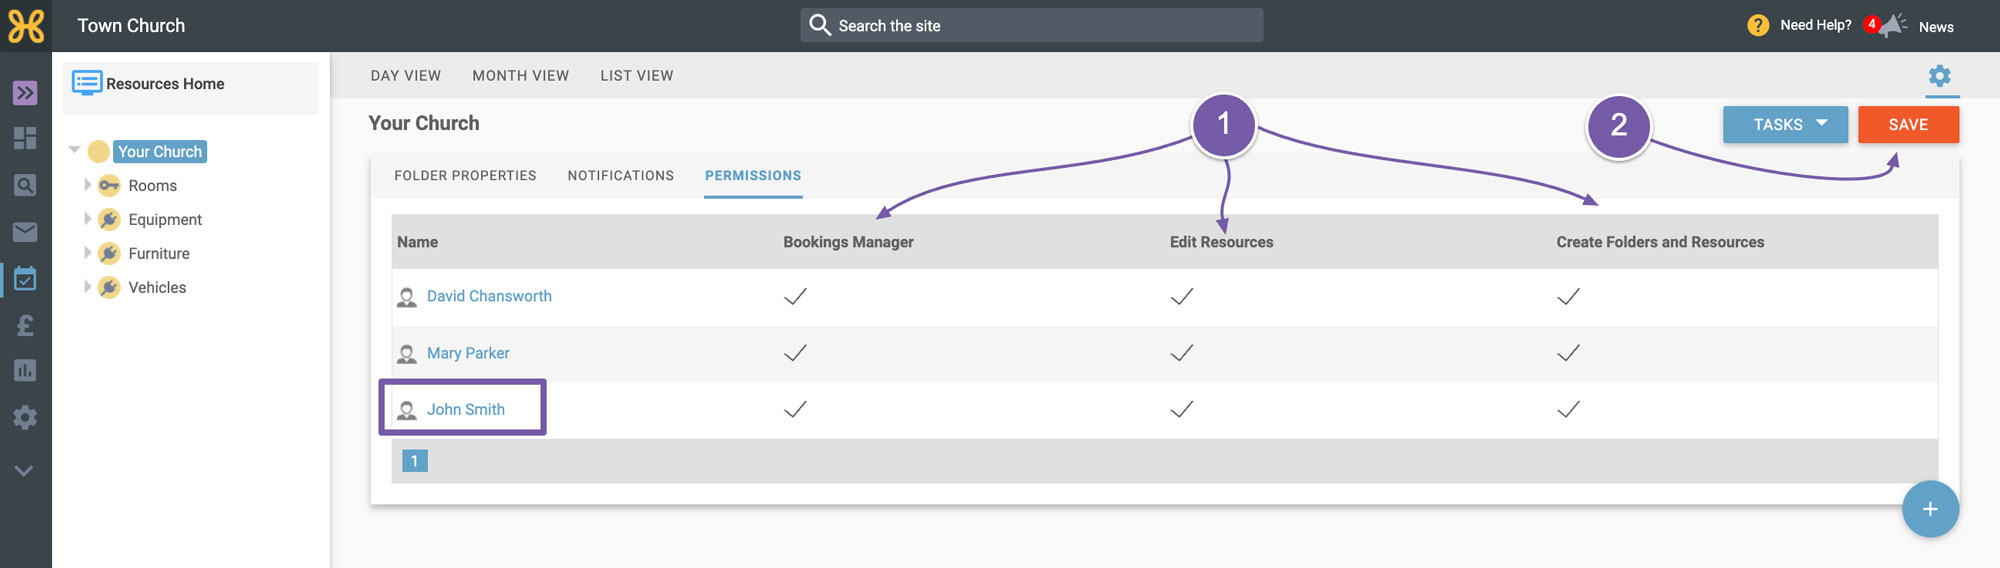The image size is (2000, 568).
Task: Toggle Create Folders tick for John Smith
Action: click(1568, 409)
